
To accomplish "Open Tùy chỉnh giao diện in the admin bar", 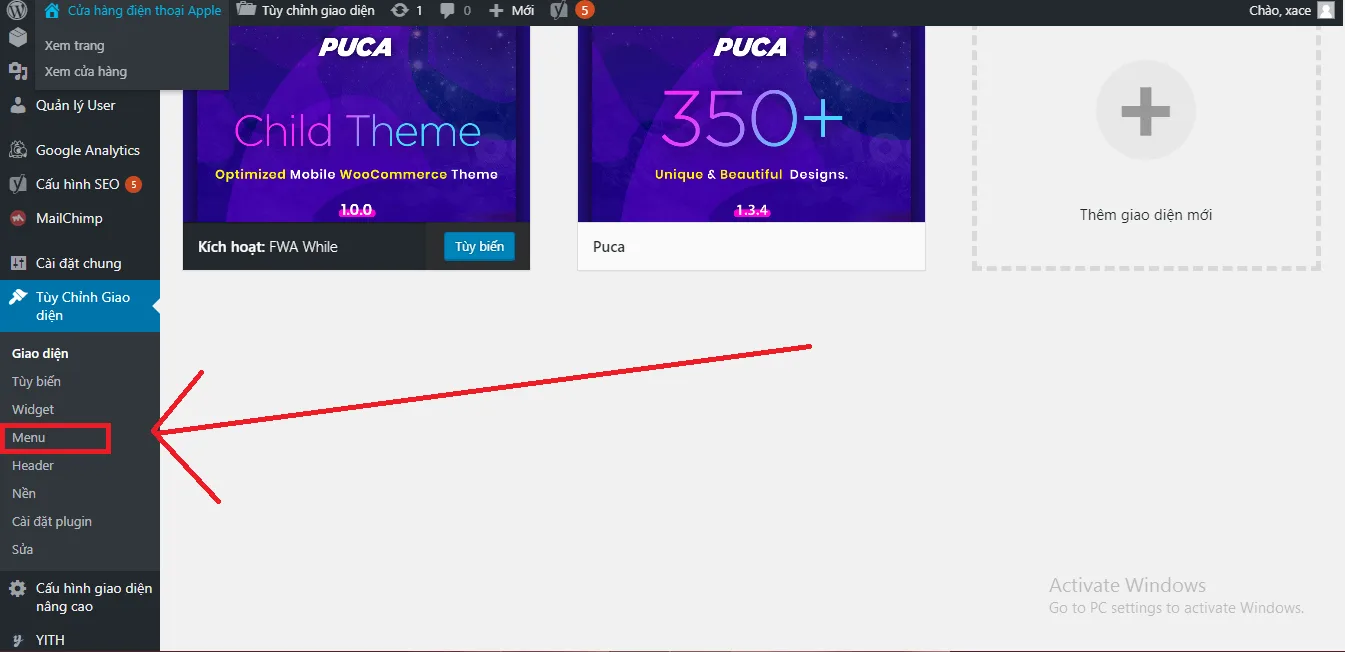I will point(318,10).
